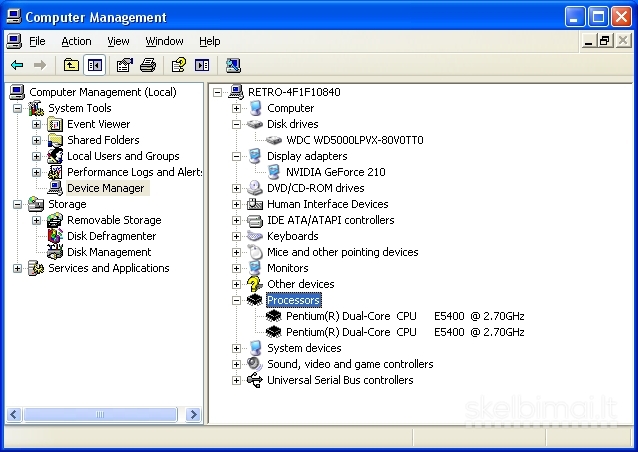Expand Universal Serial Bus controllers node
The height and width of the screenshot is (452, 638).
(237, 380)
